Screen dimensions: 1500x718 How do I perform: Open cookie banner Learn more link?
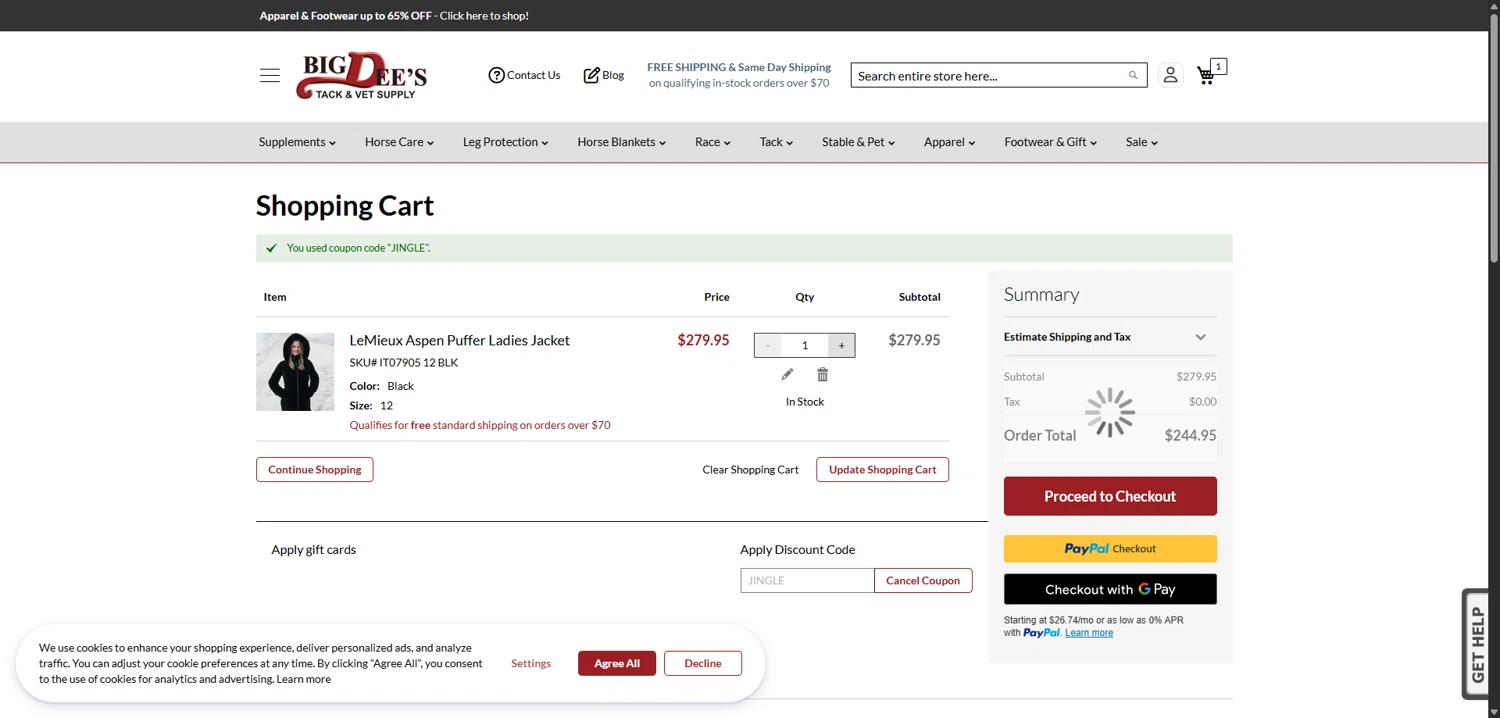(303, 679)
